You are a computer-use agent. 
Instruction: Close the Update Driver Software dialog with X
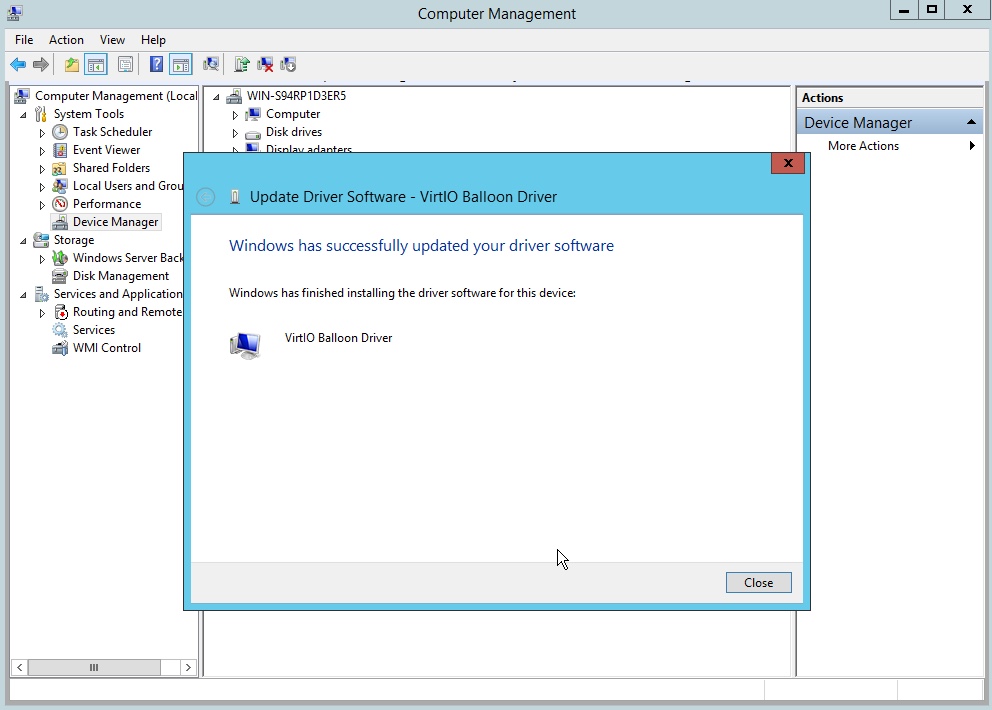coord(788,163)
